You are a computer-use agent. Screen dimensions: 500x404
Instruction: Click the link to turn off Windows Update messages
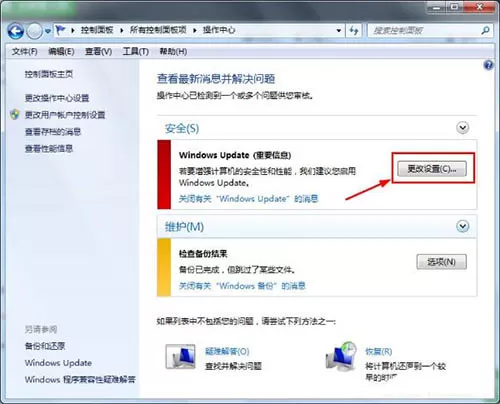click(x=248, y=199)
